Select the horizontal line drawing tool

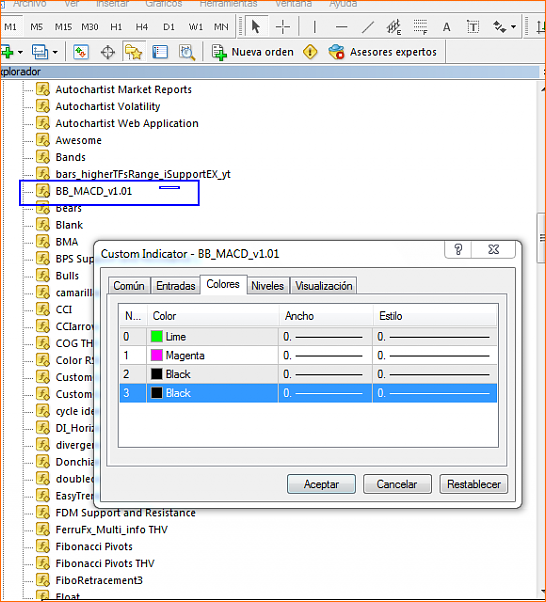coord(341,27)
